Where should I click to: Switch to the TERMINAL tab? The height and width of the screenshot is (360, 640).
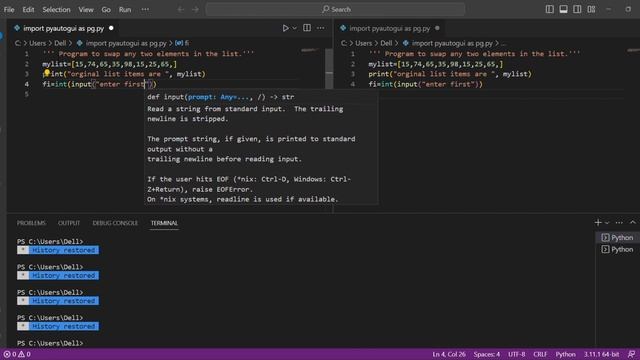(164, 223)
